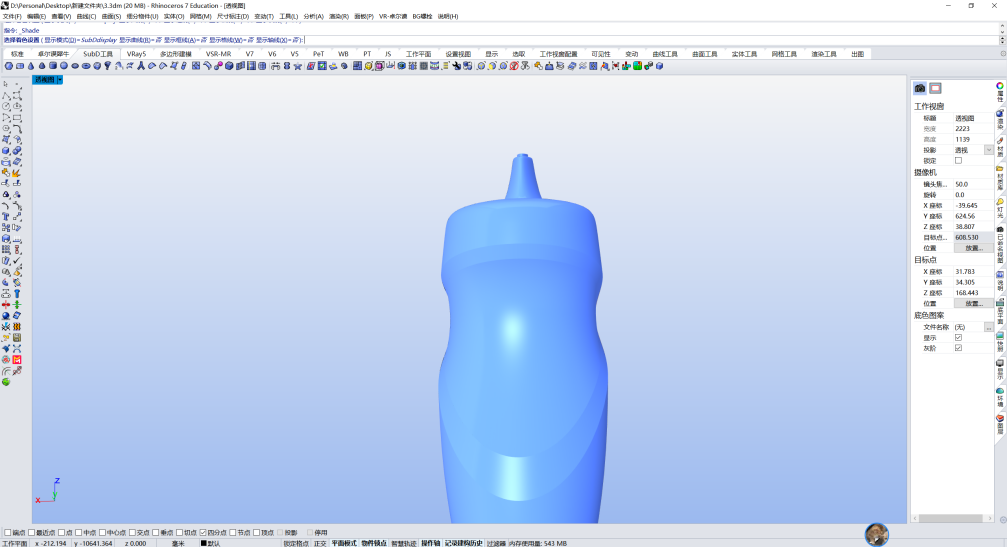1007x547 pixels.
Task: Select the circle tool in left sidebar
Action: click(x=6, y=107)
